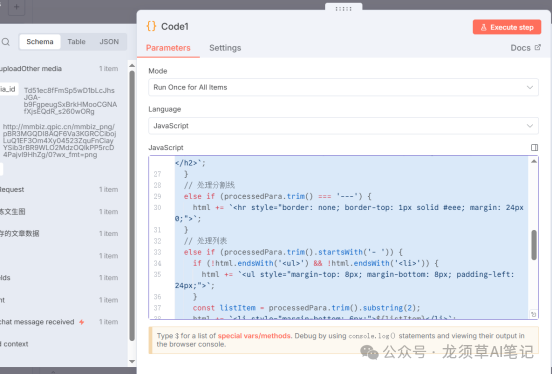Switch to JSON view

109,42
